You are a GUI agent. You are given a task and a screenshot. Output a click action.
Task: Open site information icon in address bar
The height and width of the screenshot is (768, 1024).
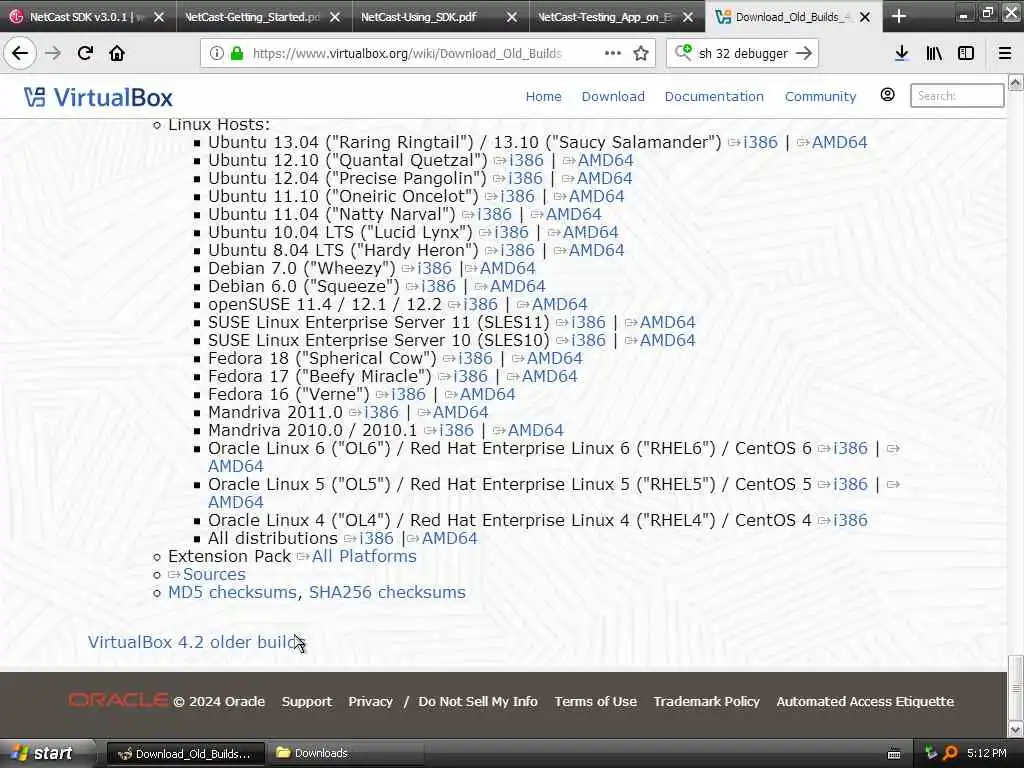216,54
